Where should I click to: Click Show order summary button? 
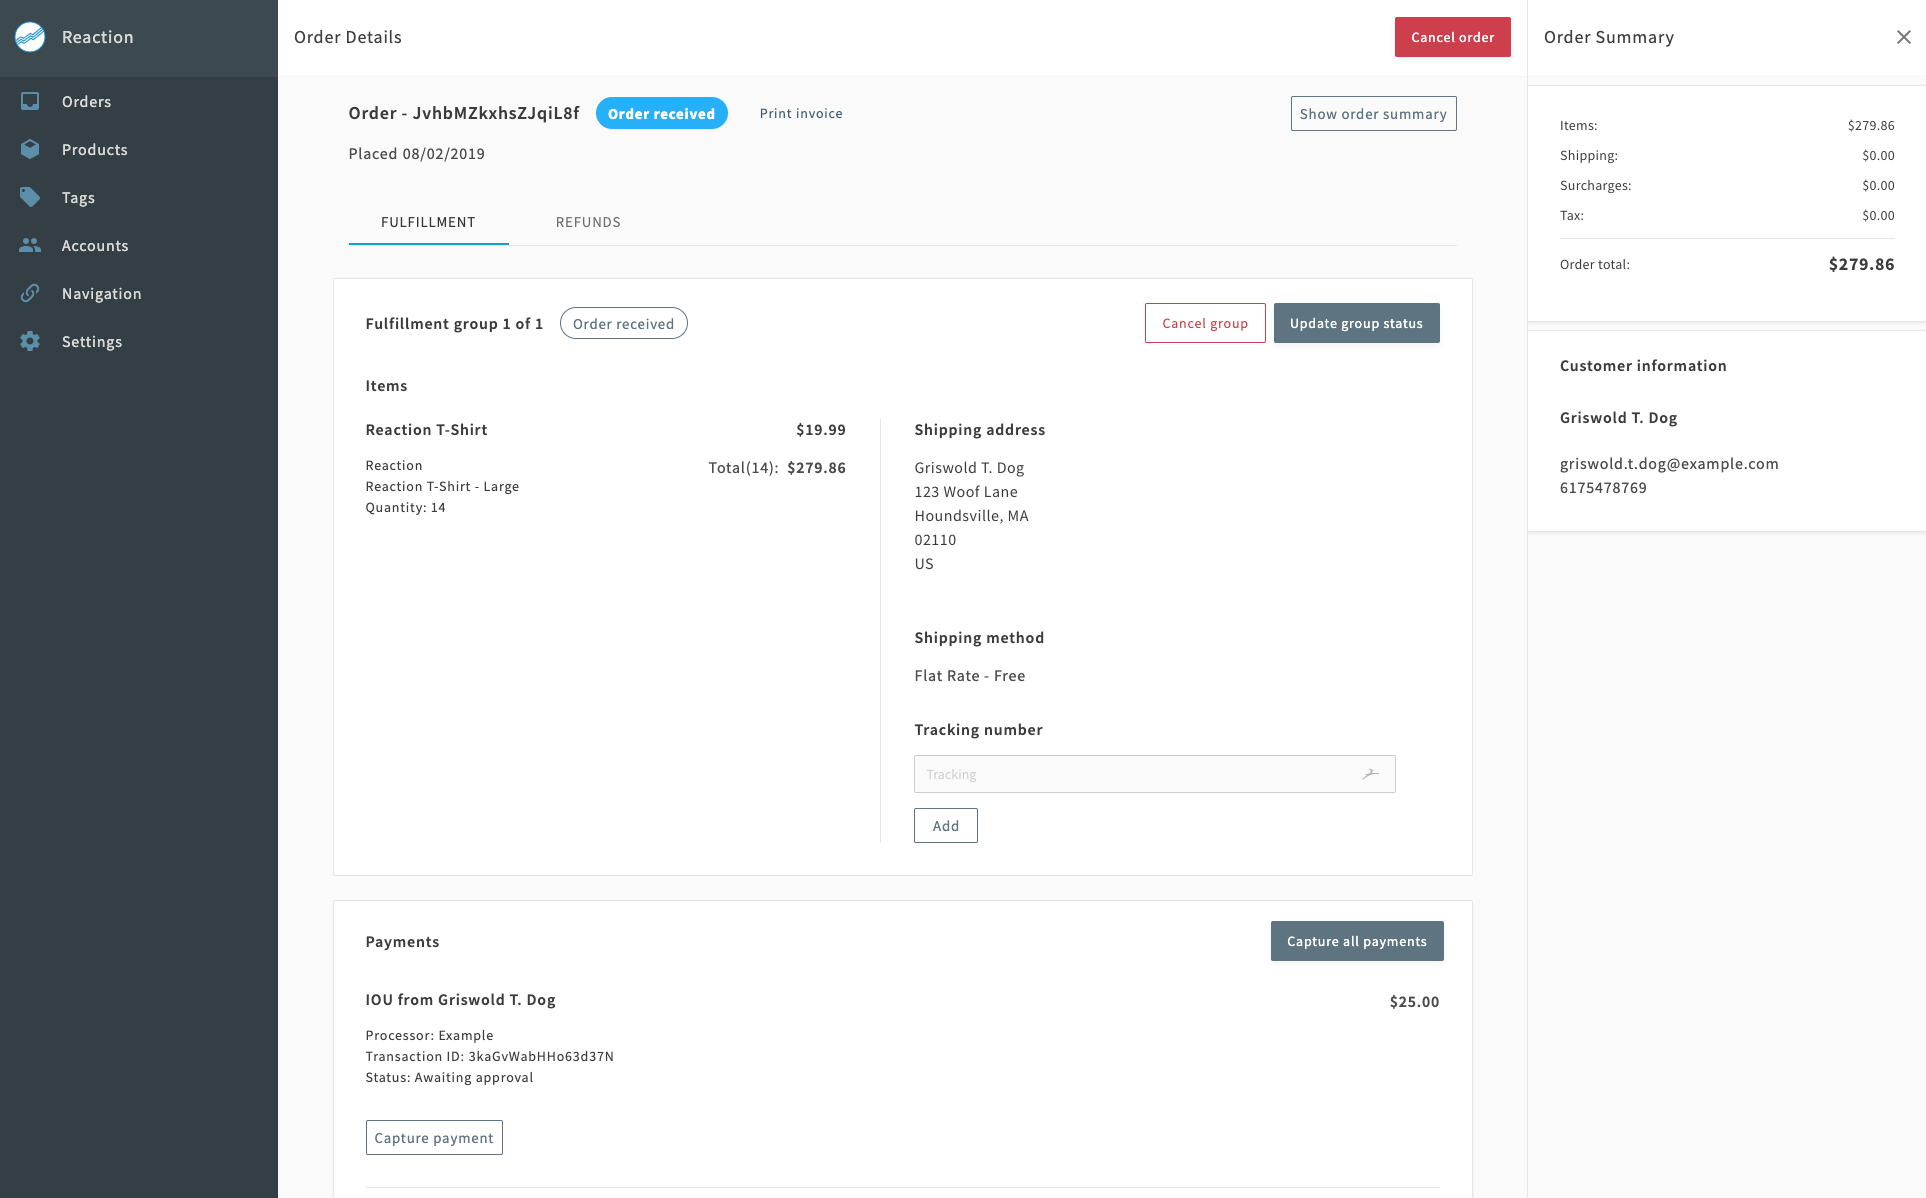(x=1373, y=114)
